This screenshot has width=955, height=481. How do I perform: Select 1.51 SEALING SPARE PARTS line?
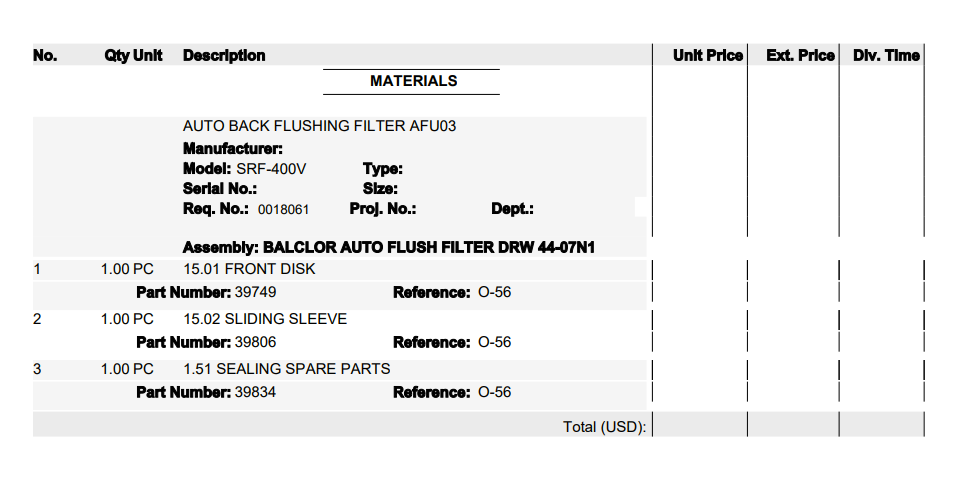(339, 369)
